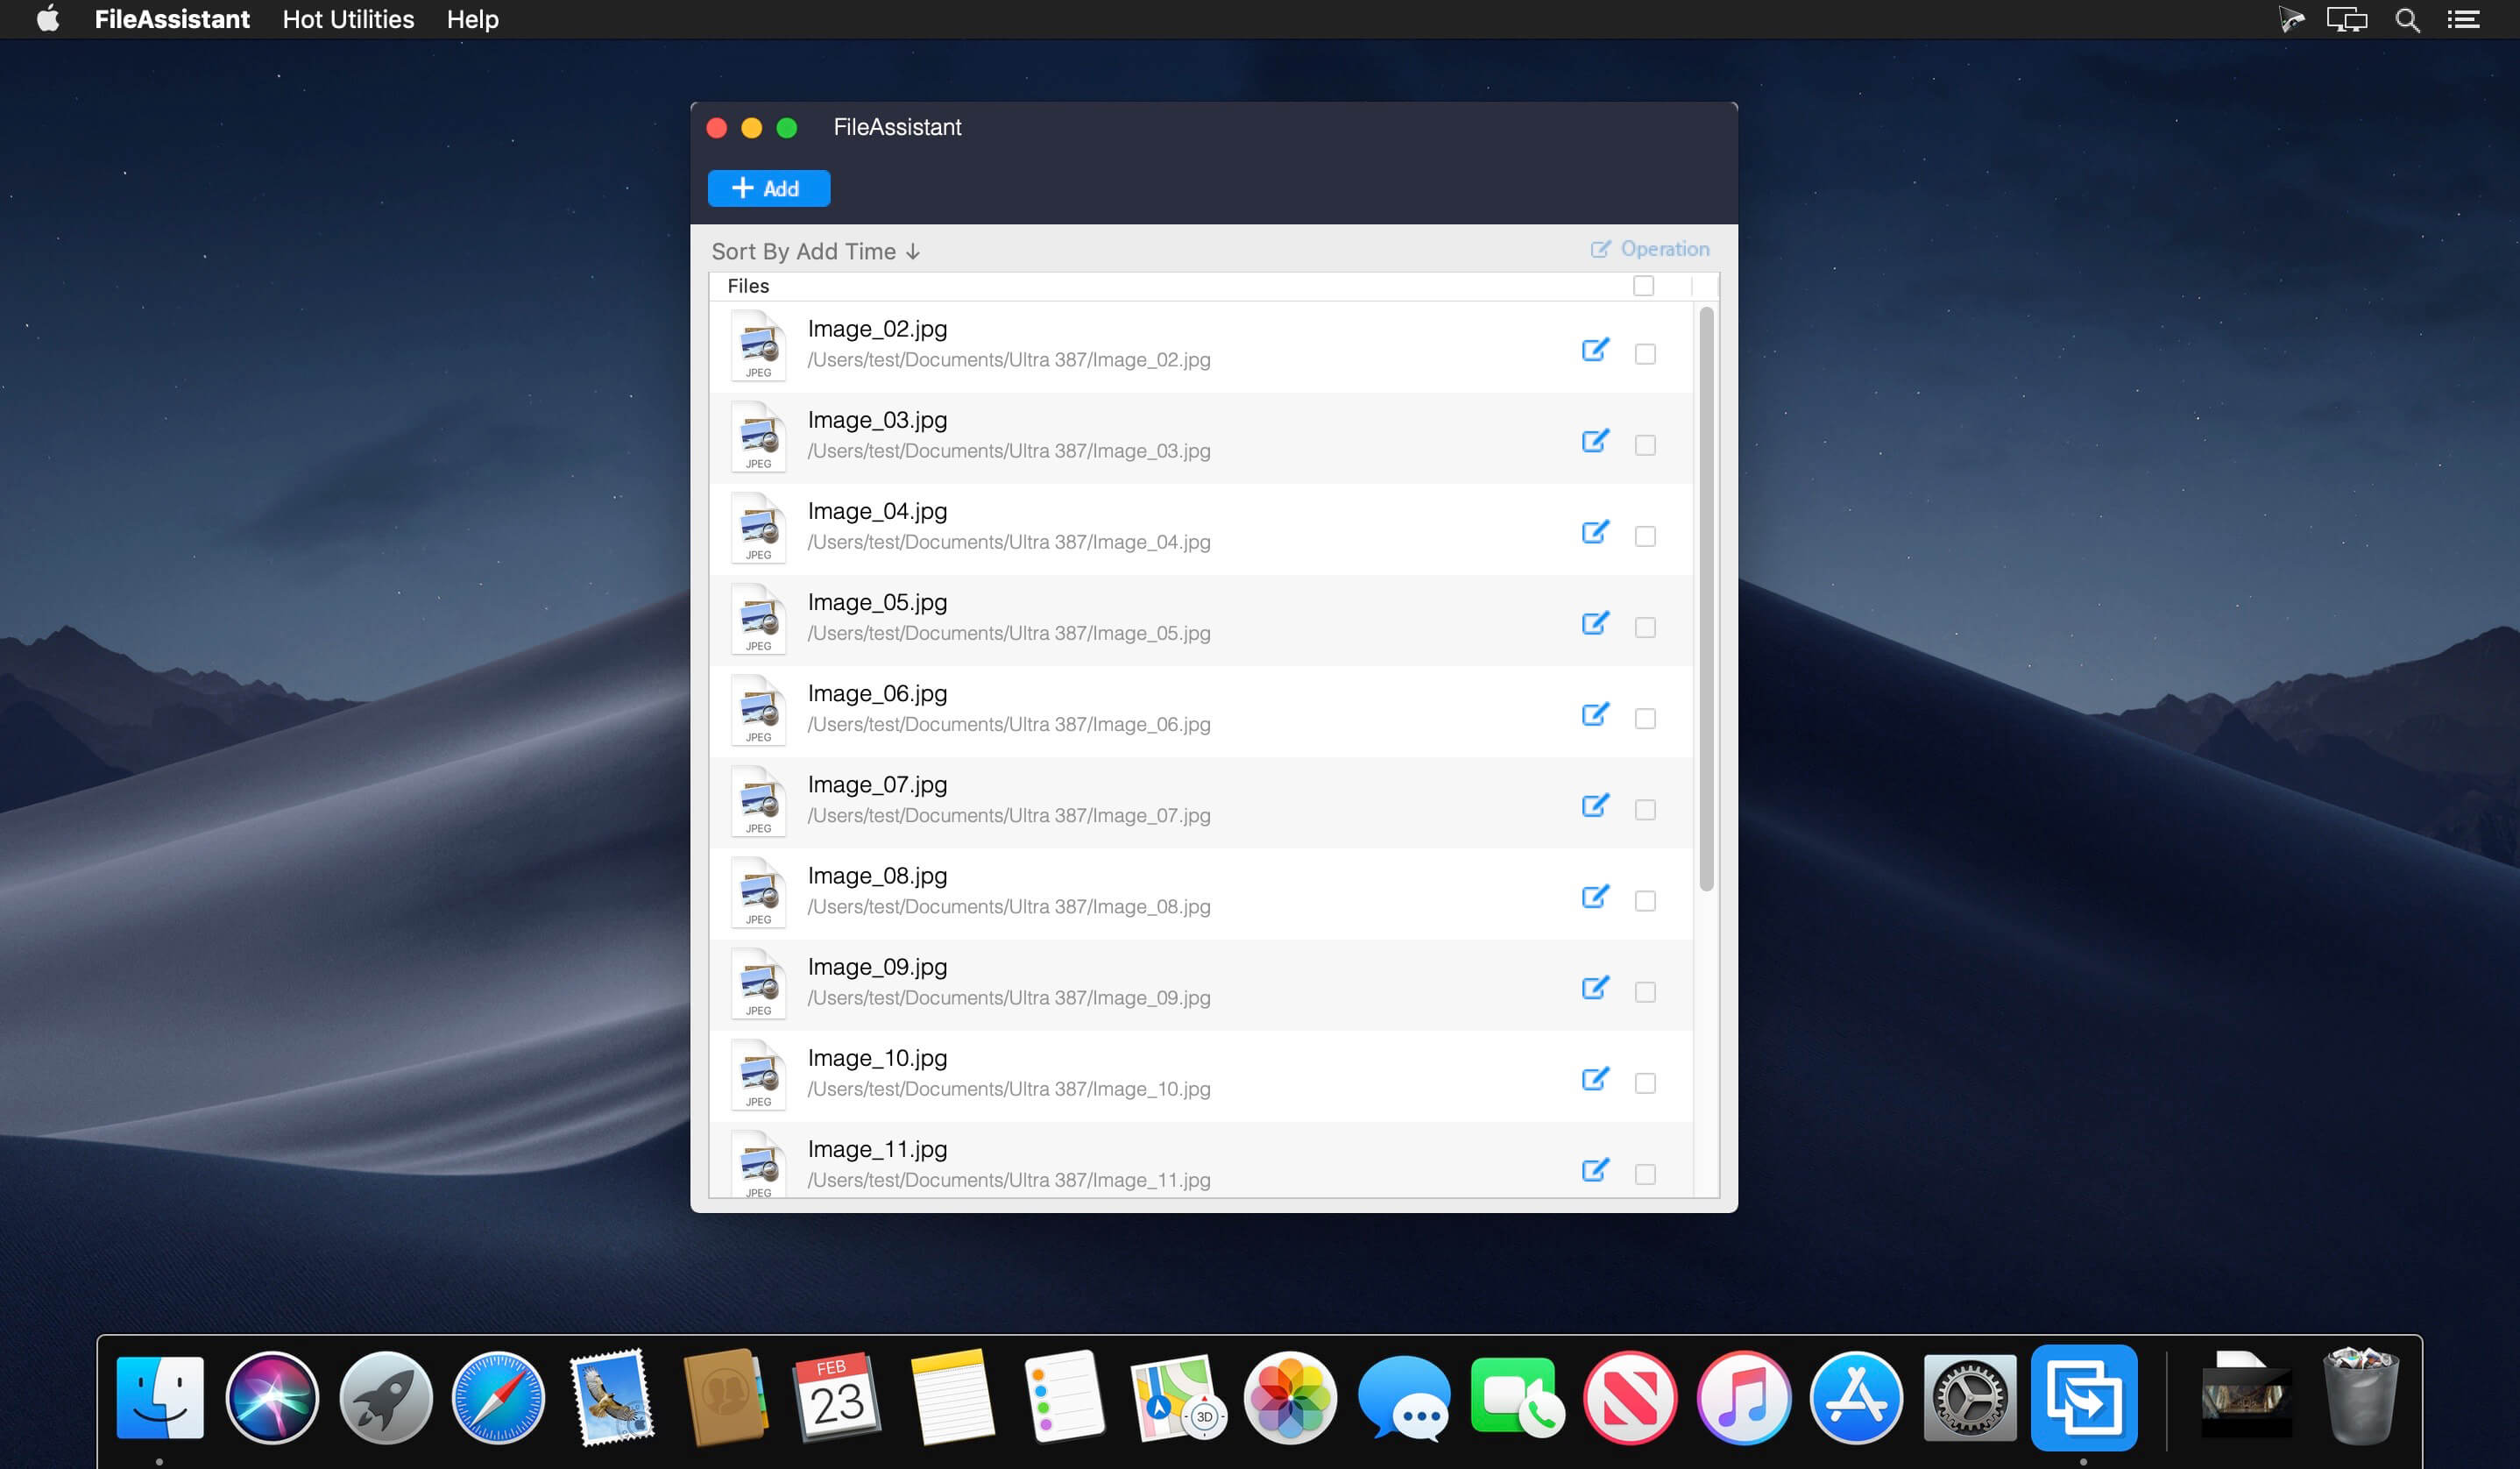Check the box for Image_10.jpg

[x=1645, y=1082]
